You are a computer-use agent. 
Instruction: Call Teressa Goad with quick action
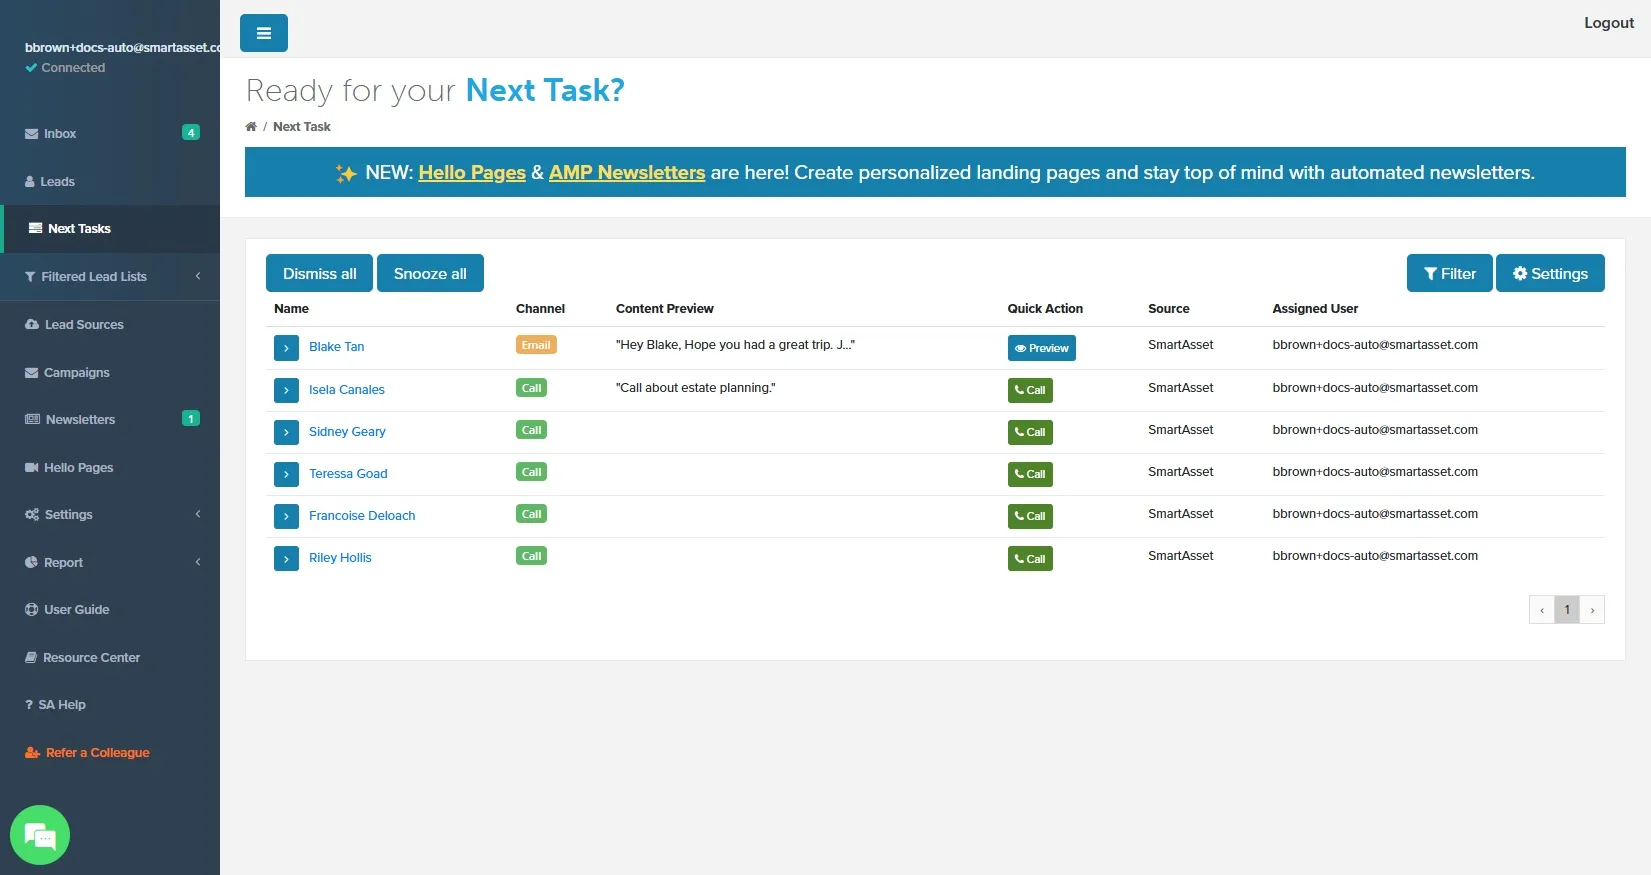coord(1030,474)
